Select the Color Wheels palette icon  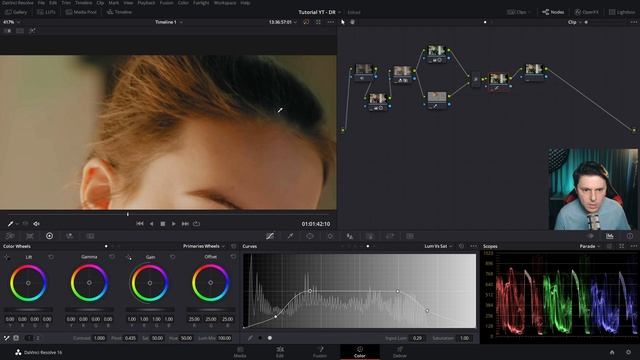click(49, 236)
